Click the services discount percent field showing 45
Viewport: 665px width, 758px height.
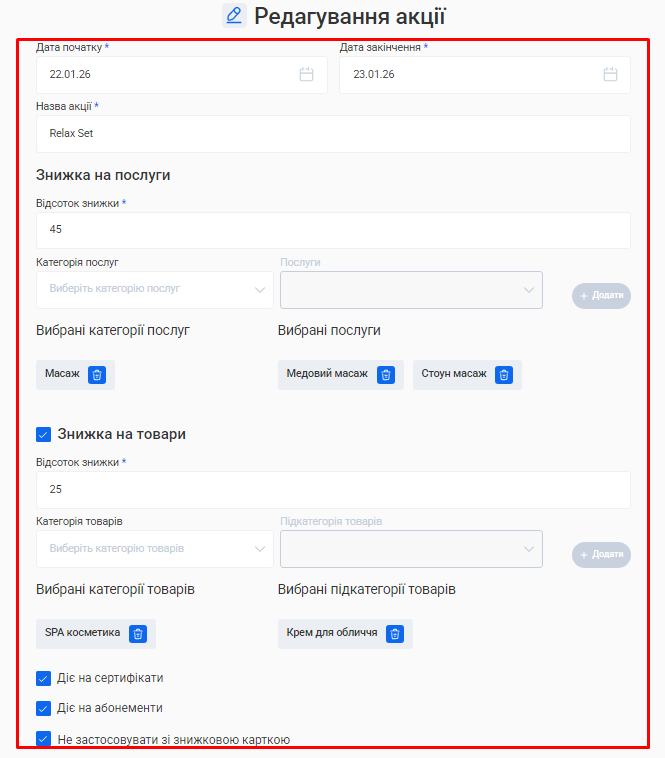333,230
